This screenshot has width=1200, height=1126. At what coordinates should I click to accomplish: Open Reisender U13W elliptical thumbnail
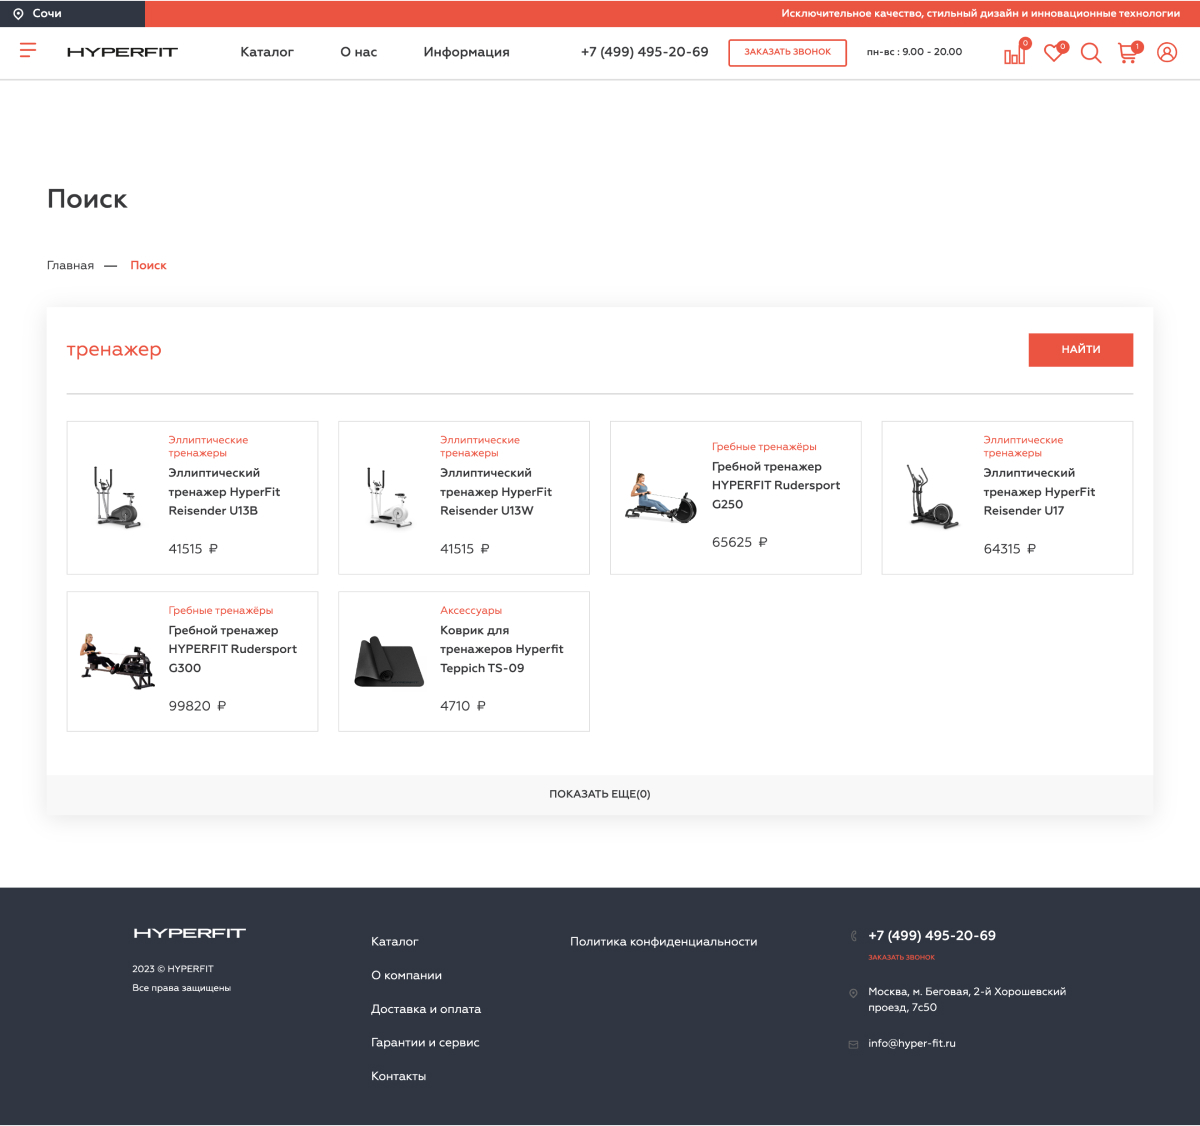coord(390,497)
